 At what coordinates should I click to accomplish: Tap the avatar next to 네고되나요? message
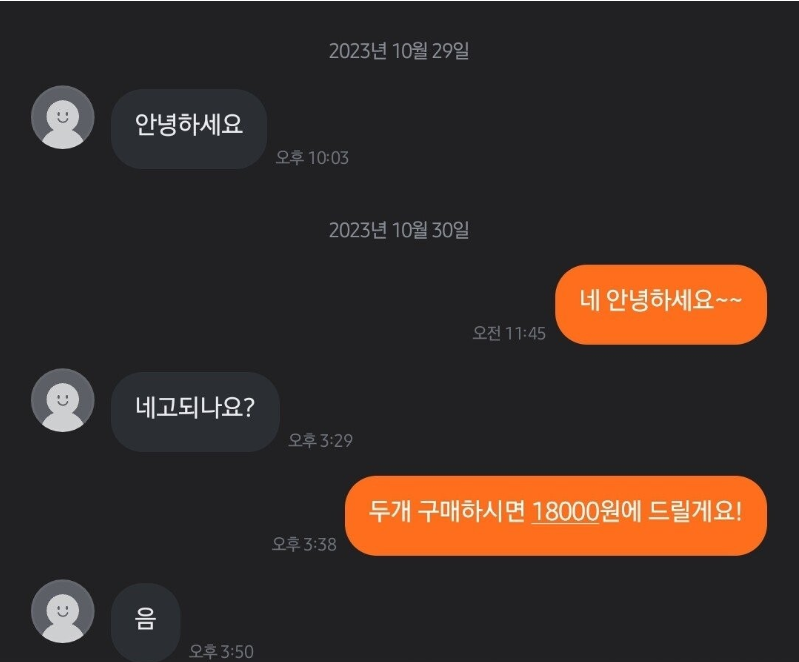tap(63, 400)
